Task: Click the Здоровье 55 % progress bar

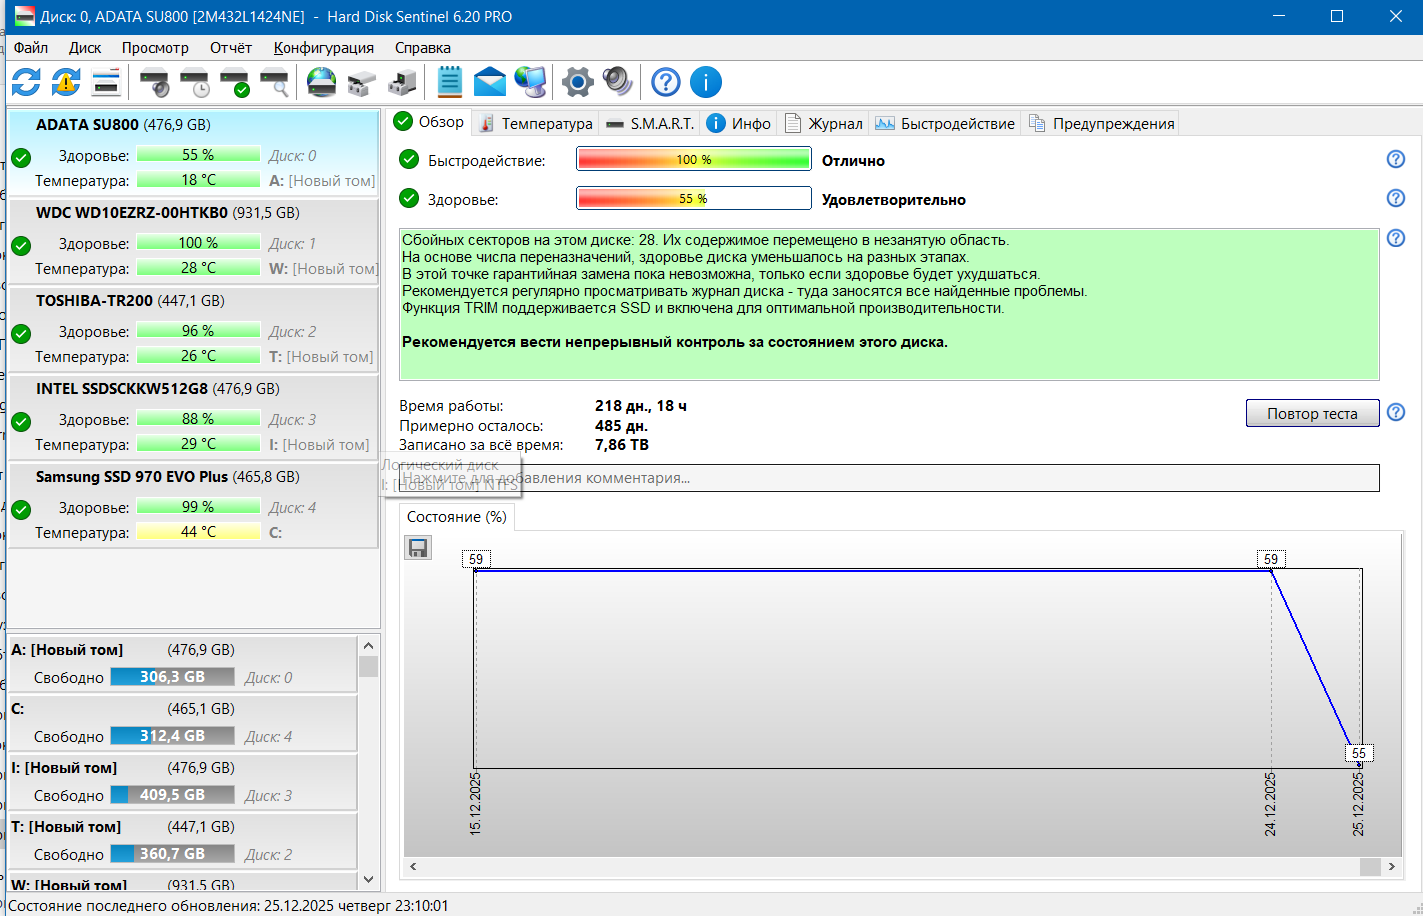Action: (x=693, y=199)
